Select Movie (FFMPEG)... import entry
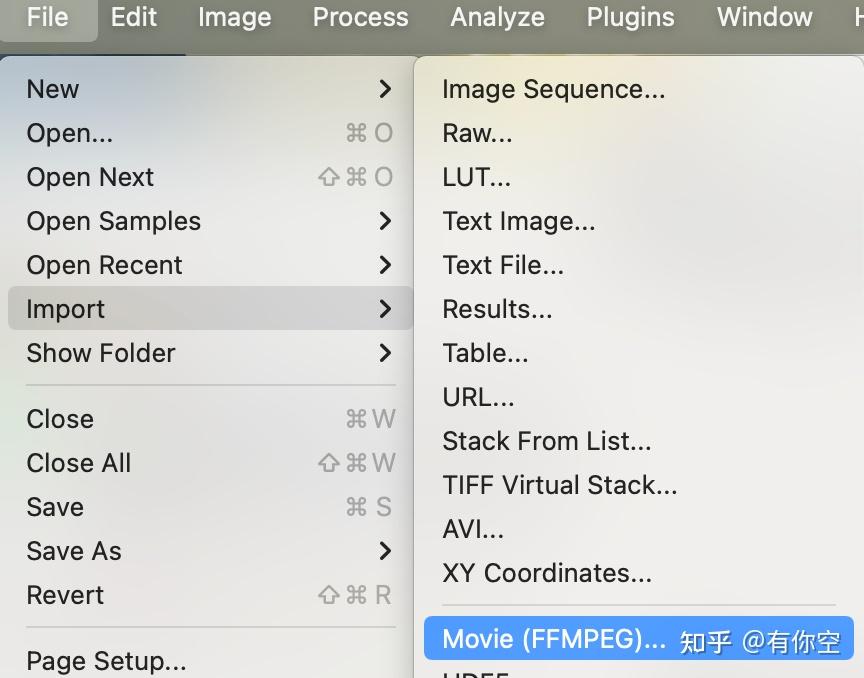Viewport: 864px width, 678px height. click(x=553, y=639)
